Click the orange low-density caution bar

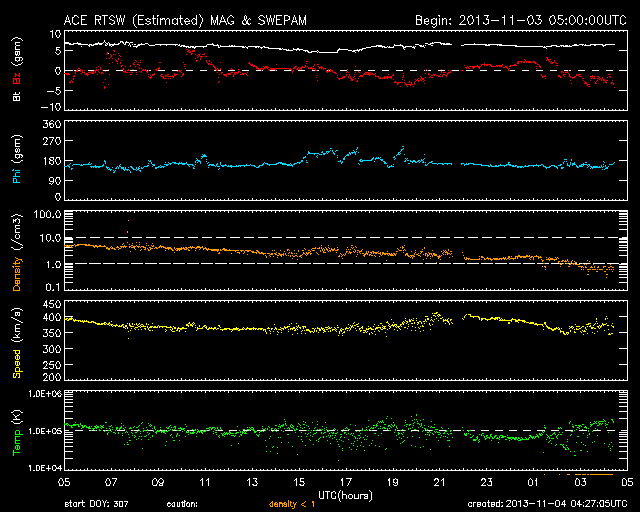(593, 473)
